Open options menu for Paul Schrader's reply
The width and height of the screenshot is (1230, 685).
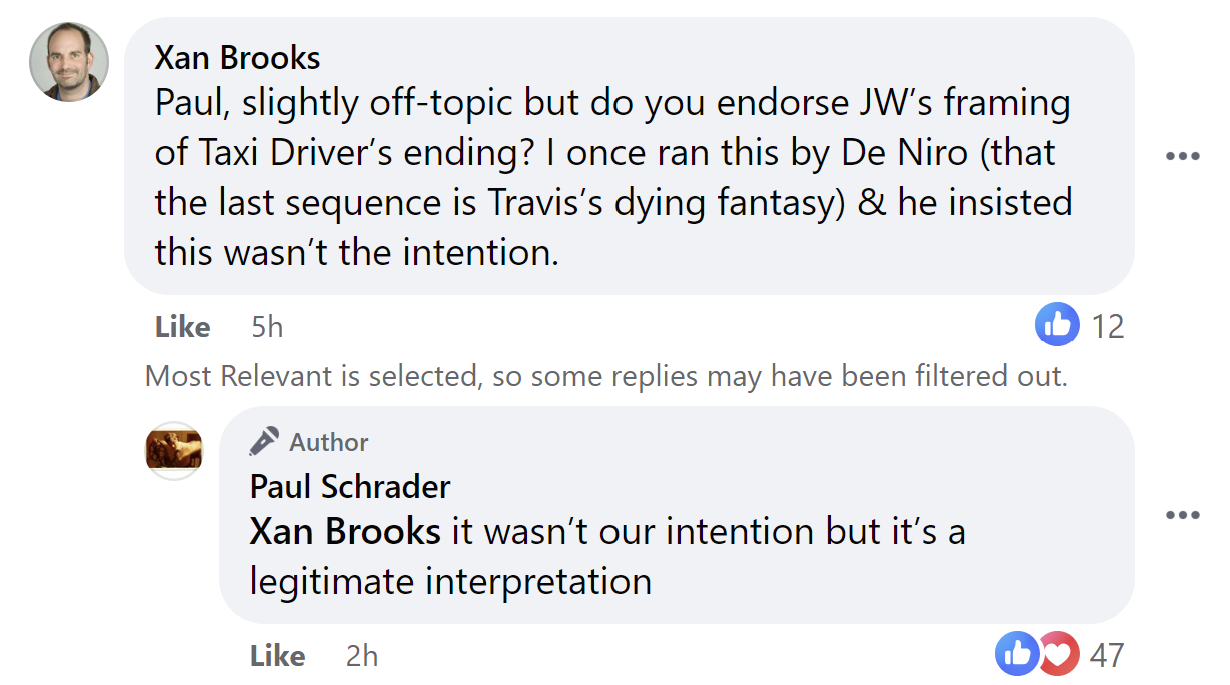click(x=1182, y=515)
